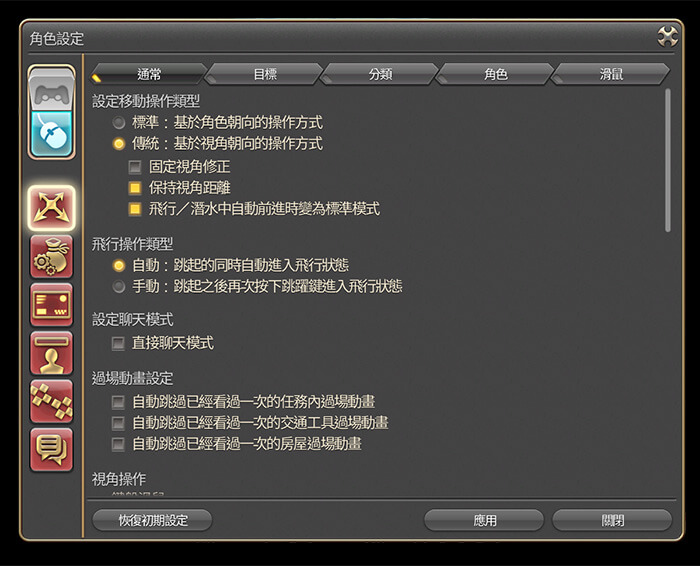This screenshot has height=566, width=700.
Task: Open the chat log settings icon
Action: click(x=51, y=449)
